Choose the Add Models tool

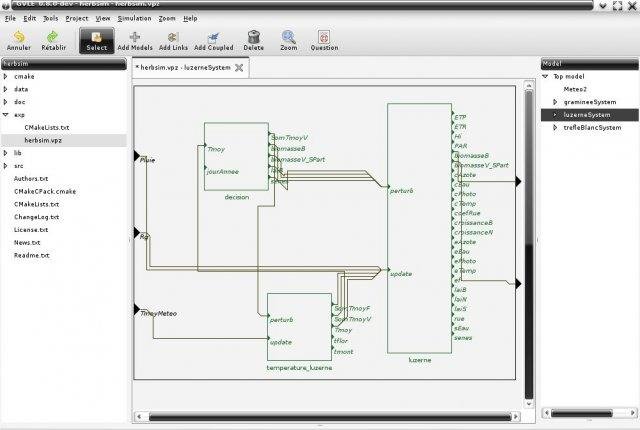point(135,36)
